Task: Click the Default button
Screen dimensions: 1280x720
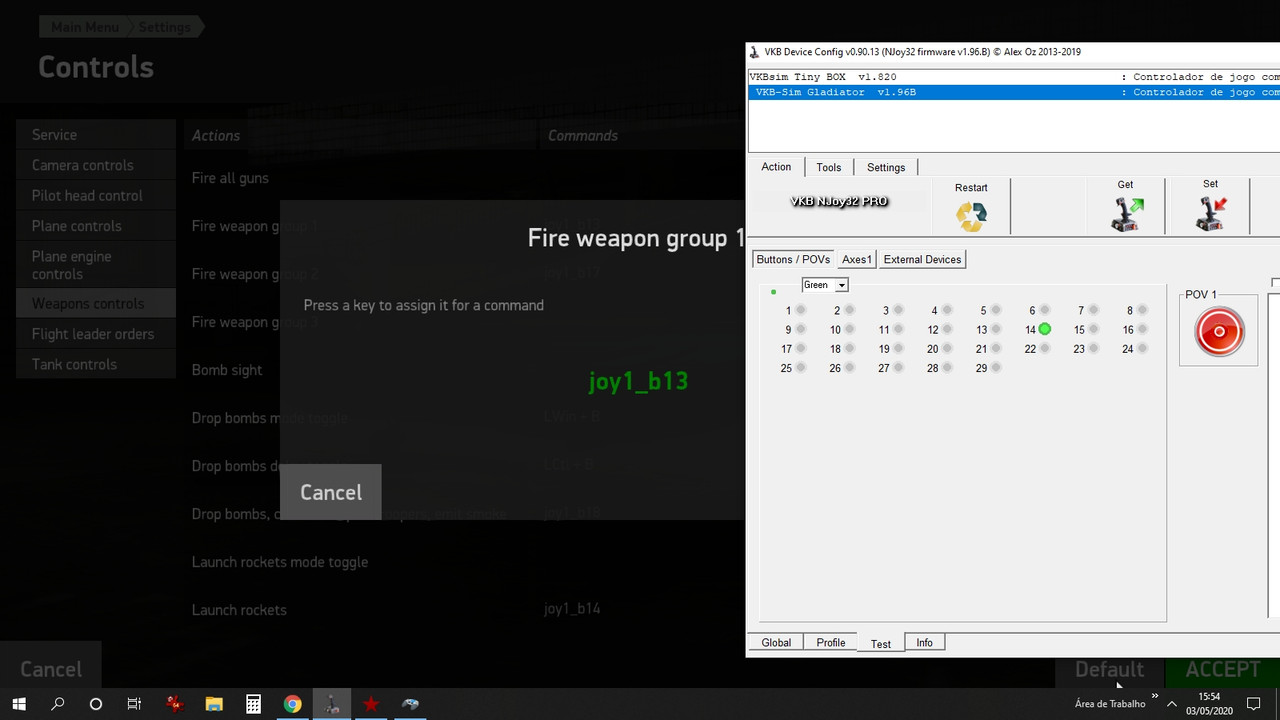Action: 1109,669
